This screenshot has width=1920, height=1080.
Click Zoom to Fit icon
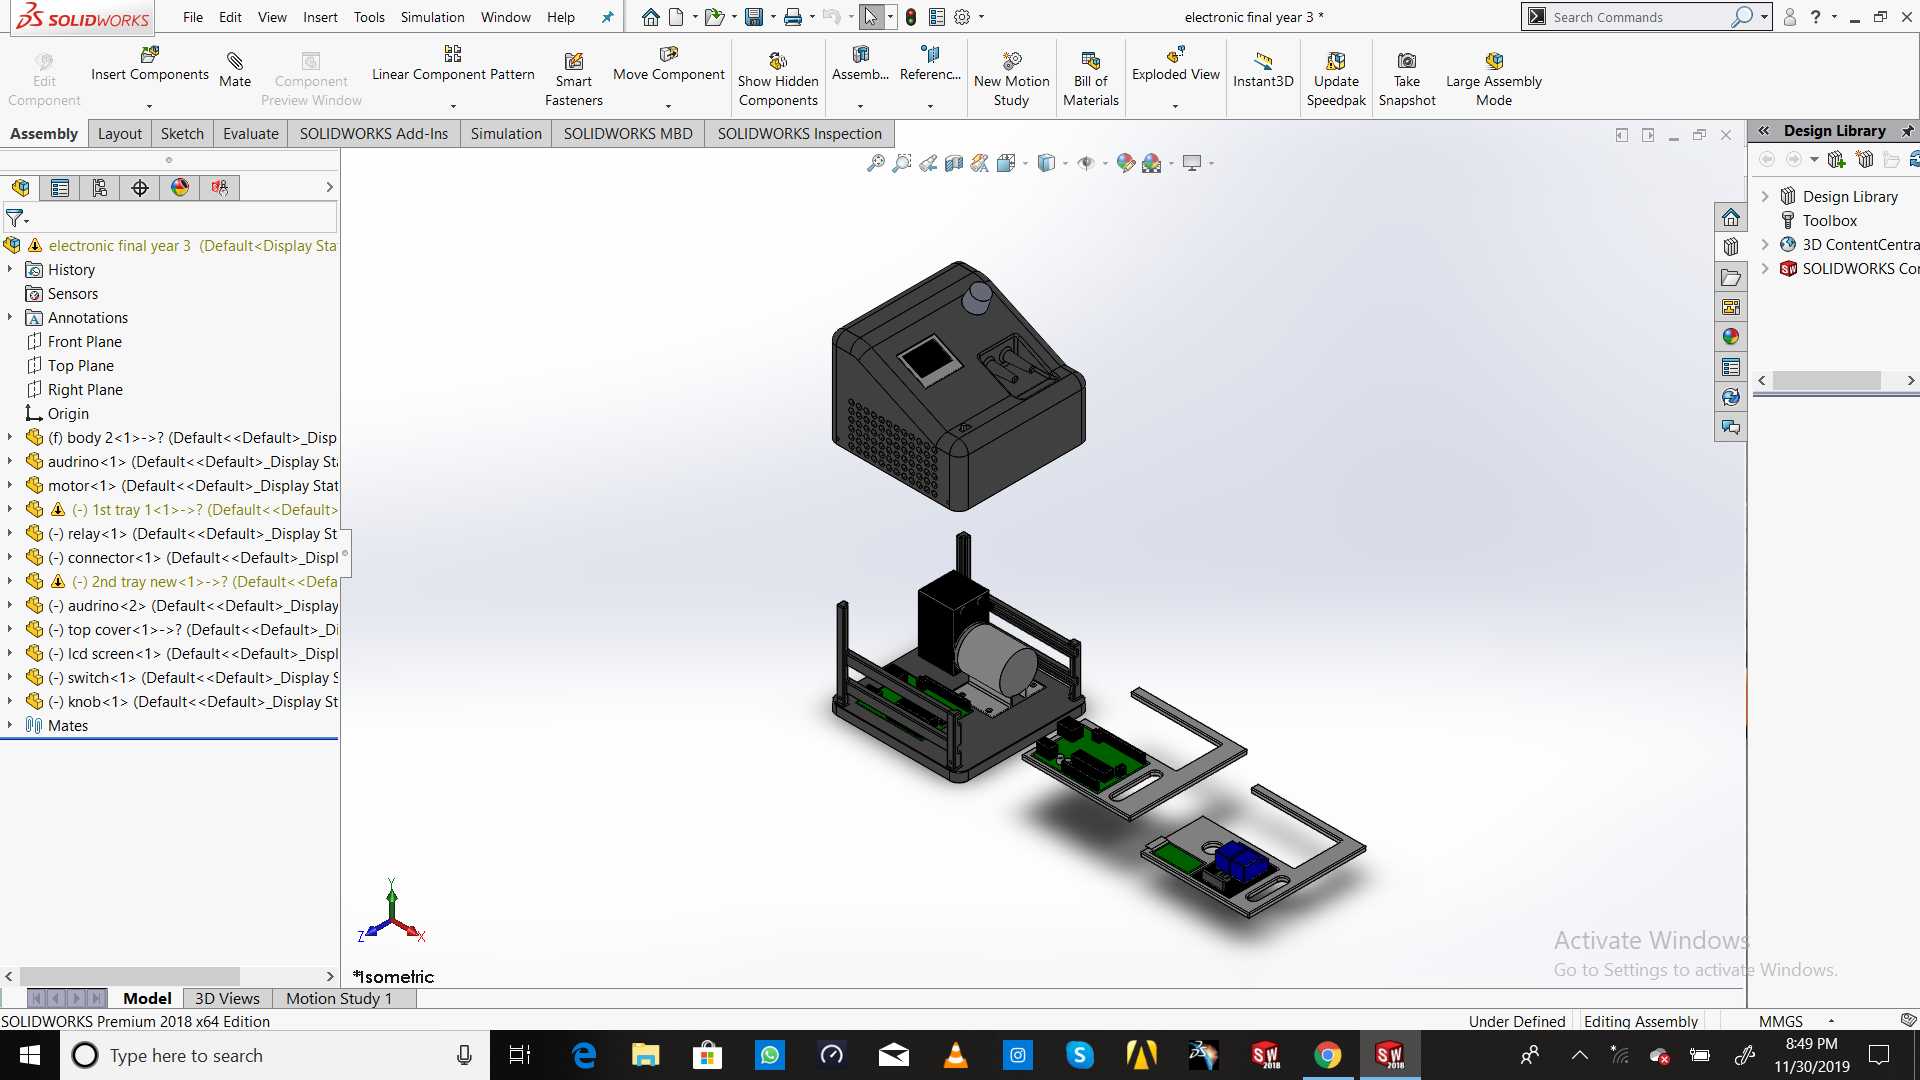click(876, 163)
